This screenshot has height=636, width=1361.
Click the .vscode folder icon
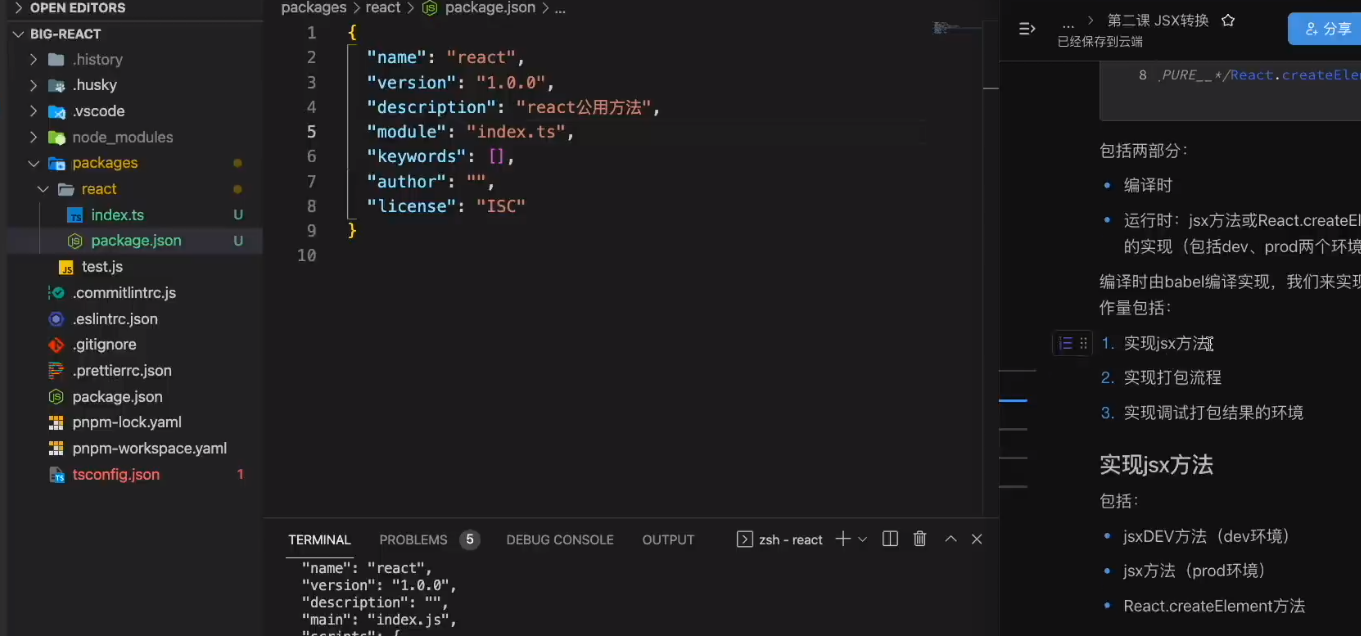(x=57, y=111)
